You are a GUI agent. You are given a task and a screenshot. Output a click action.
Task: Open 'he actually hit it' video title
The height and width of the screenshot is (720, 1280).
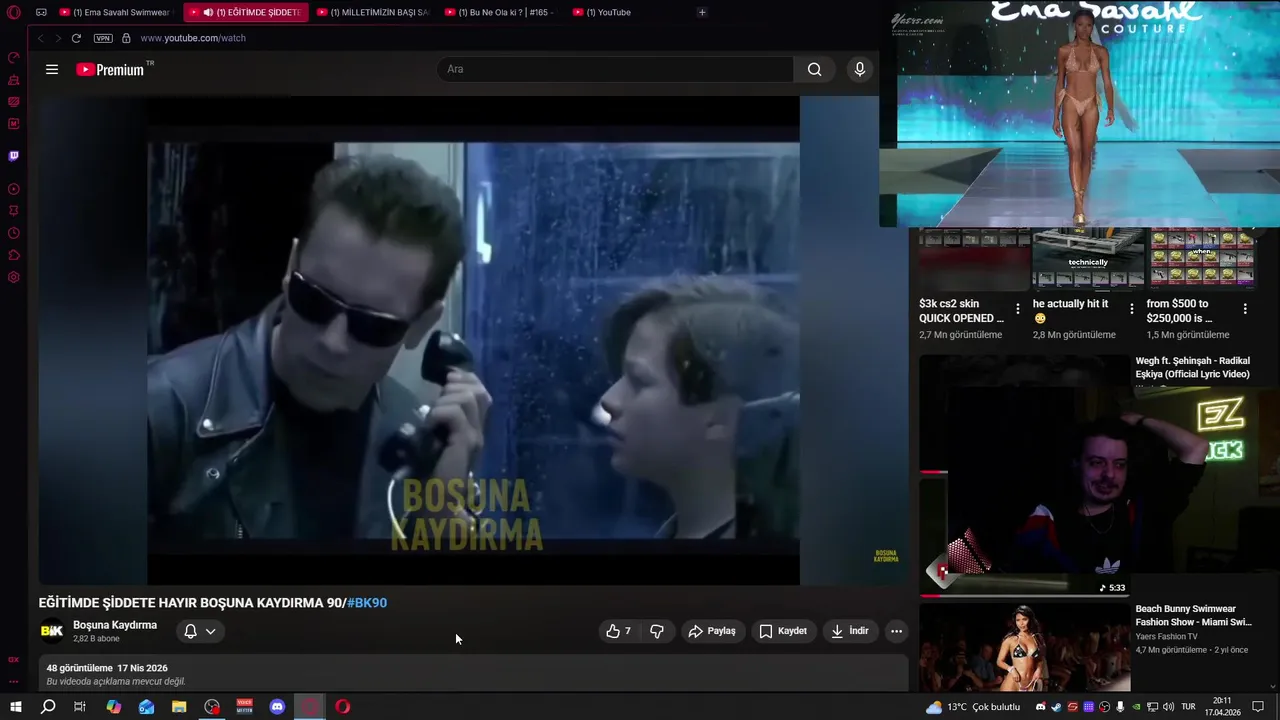point(1071,311)
